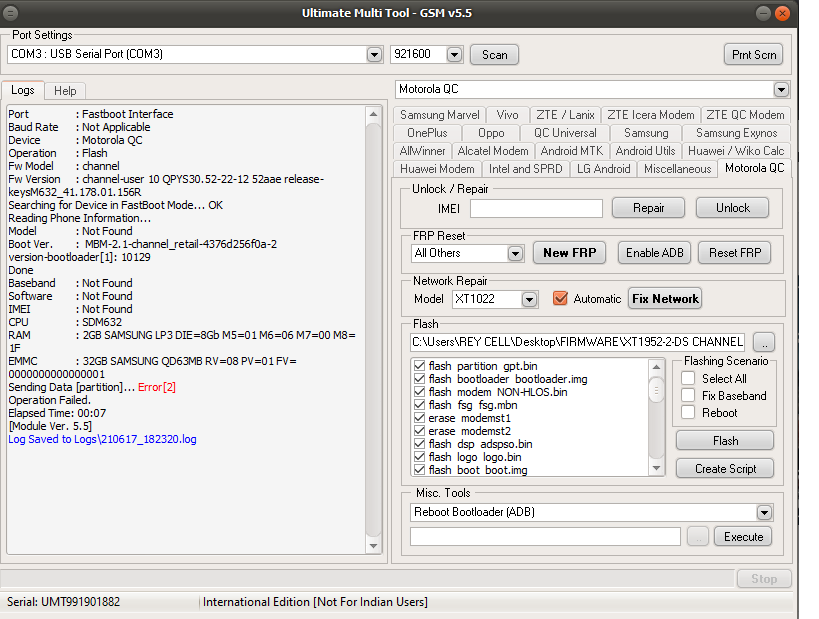Uncheck flash boot boot.img
This screenshot has height=619, width=819.
pos(419,470)
